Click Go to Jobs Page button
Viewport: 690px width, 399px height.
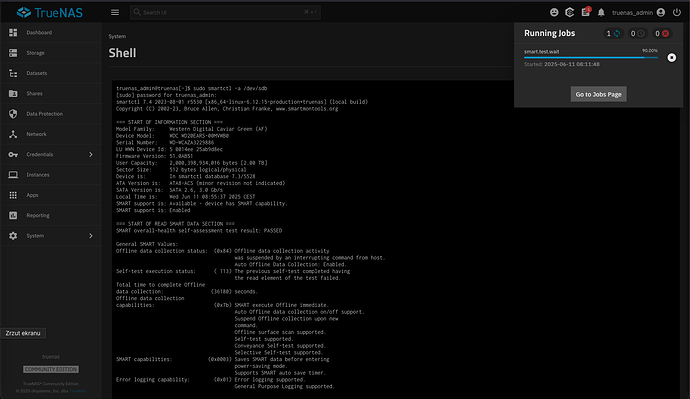(598, 94)
